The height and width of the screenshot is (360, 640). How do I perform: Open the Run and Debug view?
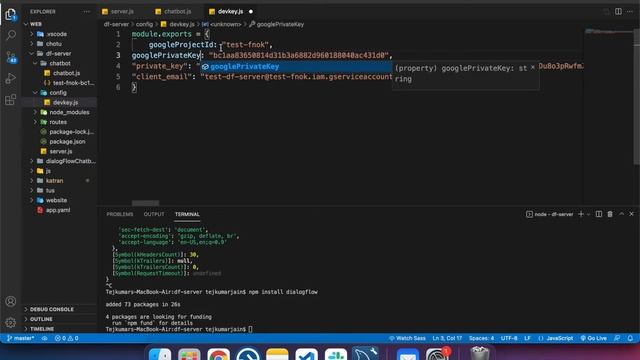point(11,78)
